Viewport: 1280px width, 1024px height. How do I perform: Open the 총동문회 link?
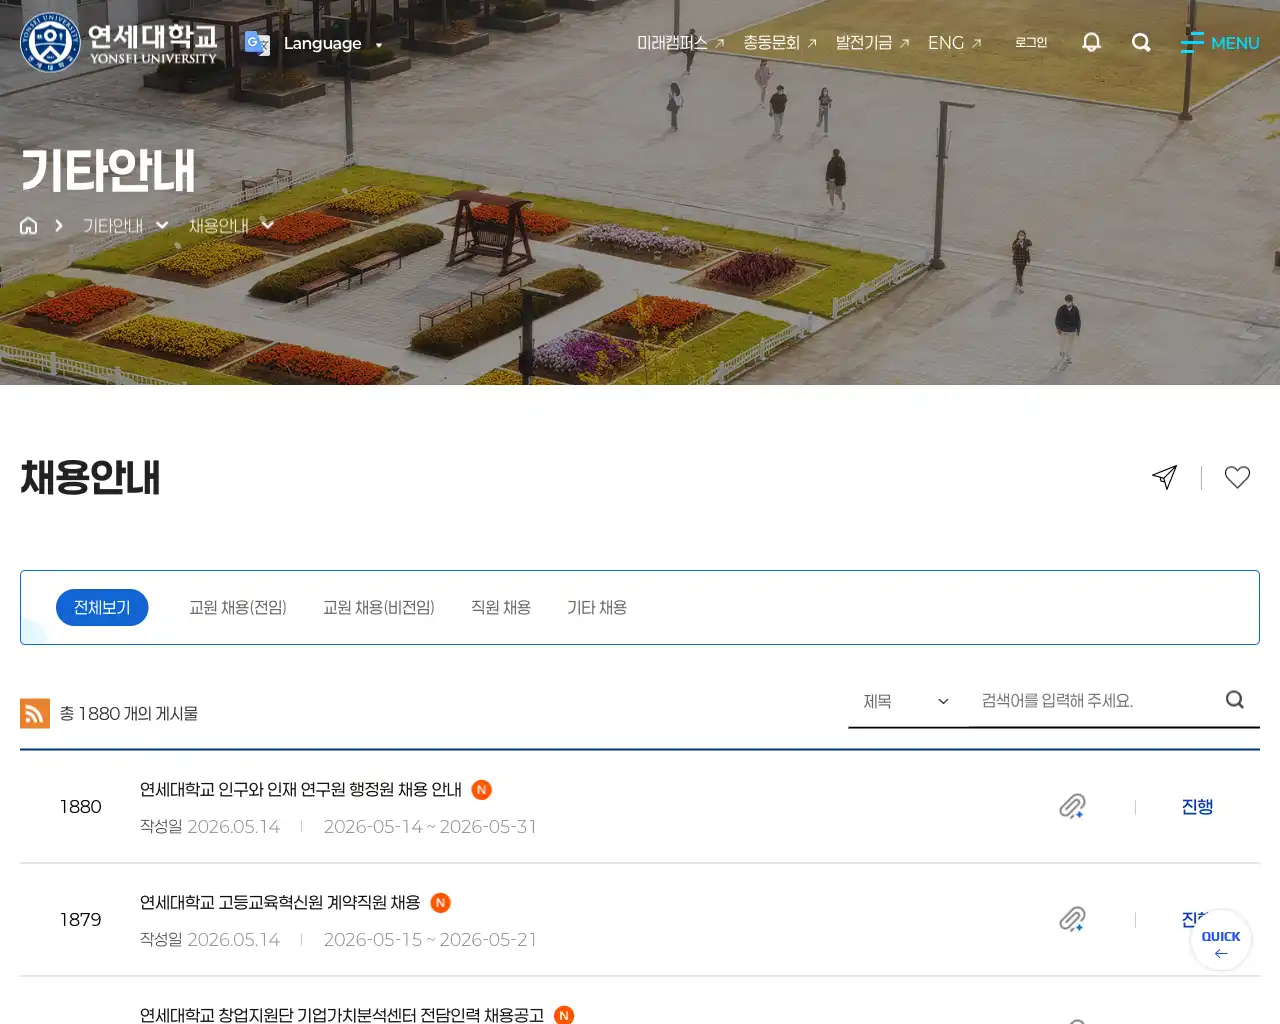pos(780,43)
